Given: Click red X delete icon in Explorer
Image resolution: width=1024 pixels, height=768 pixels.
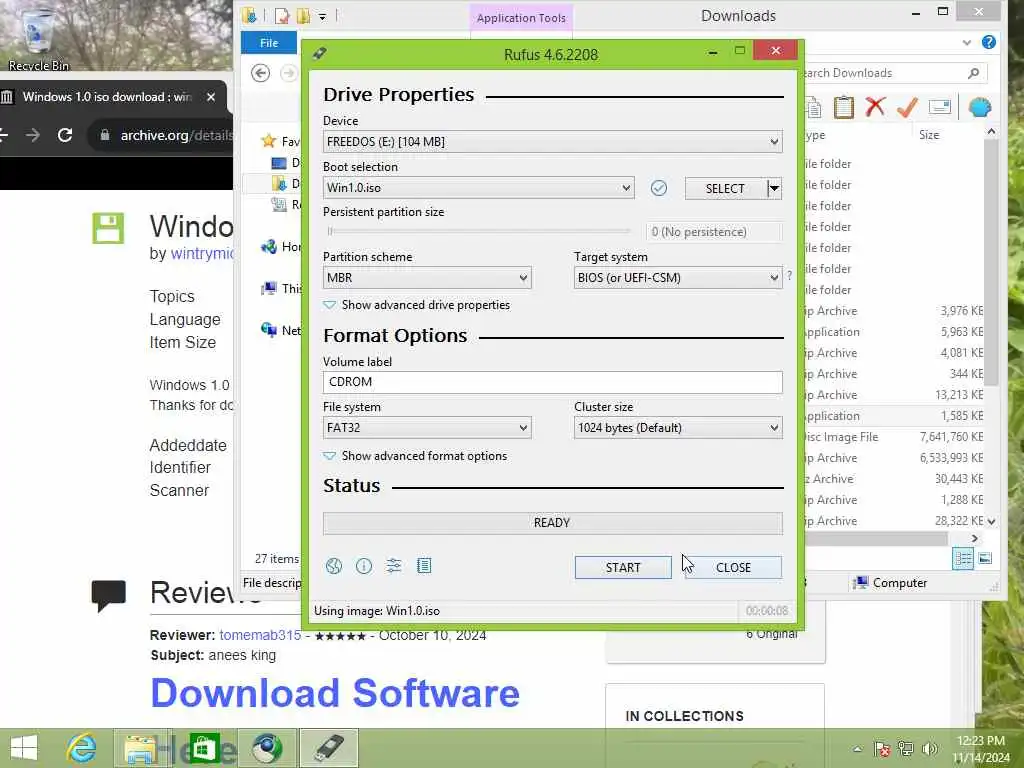Looking at the screenshot, I should [x=875, y=106].
